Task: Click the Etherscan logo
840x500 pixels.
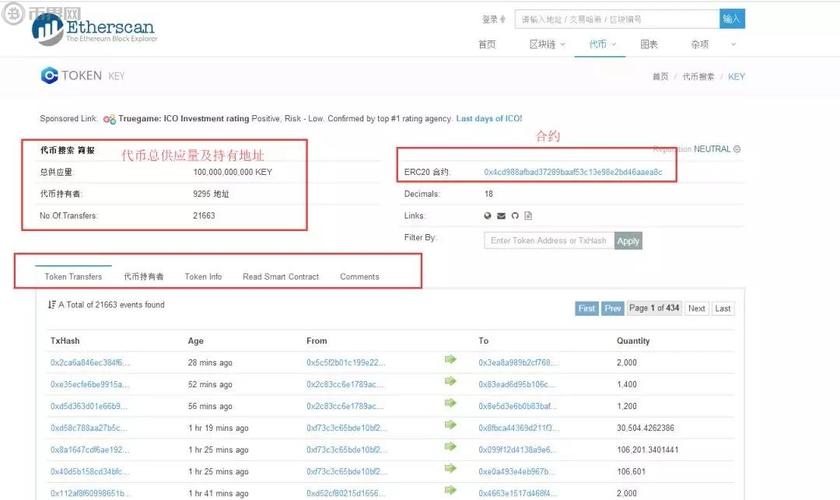Action: tap(94, 29)
